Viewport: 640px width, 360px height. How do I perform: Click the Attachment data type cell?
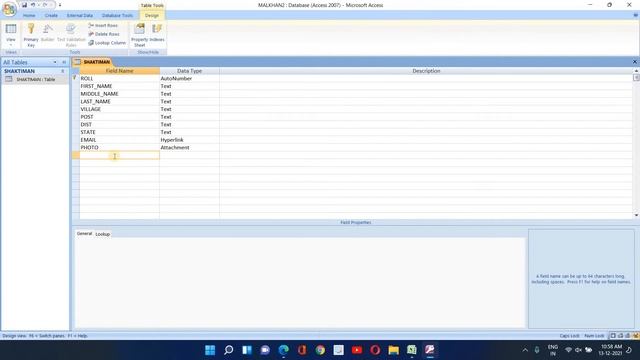pyautogui.click(x=189, y=147)
